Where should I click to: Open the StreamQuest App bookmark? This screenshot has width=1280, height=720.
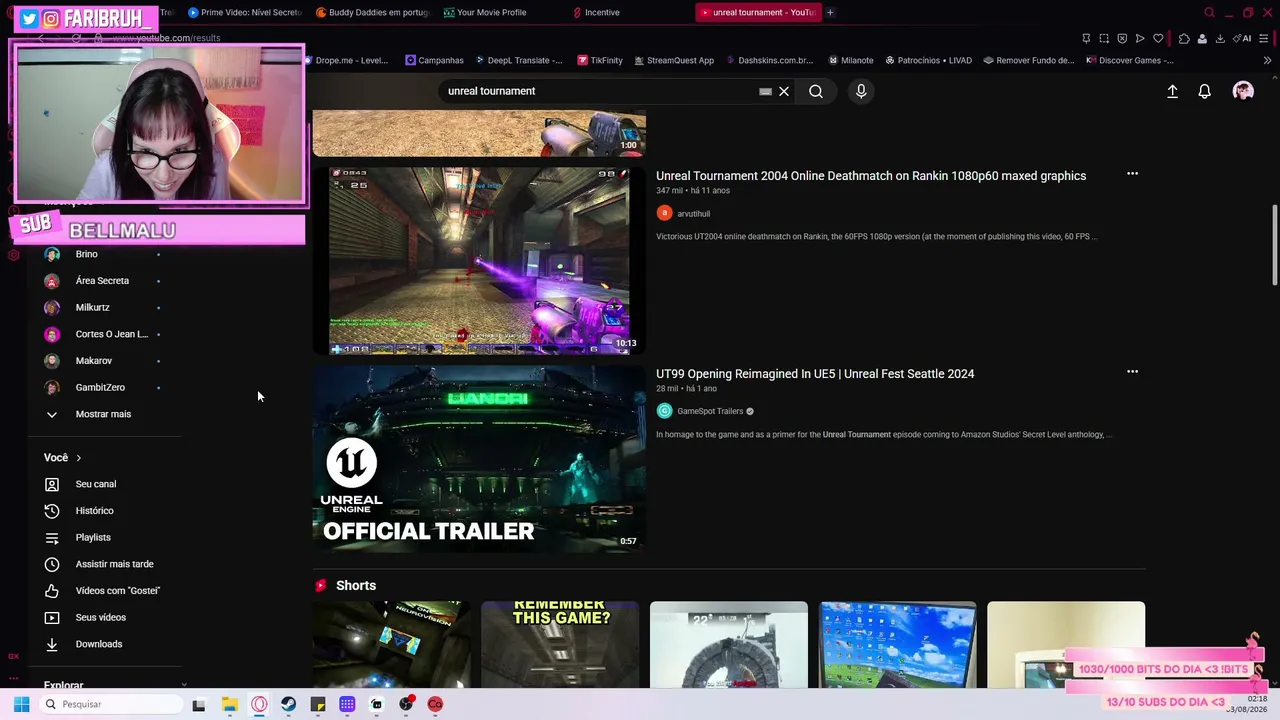tap(674, 60)
